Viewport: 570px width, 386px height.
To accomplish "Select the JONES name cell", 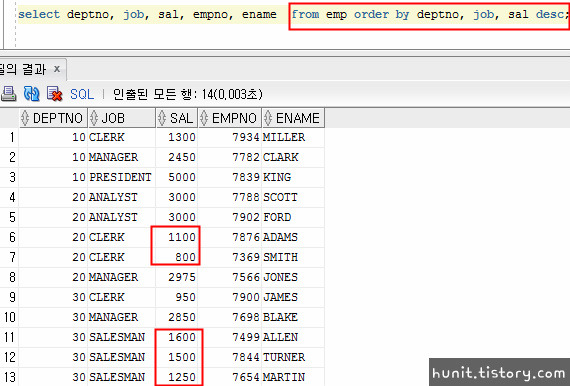I will 293,277.
